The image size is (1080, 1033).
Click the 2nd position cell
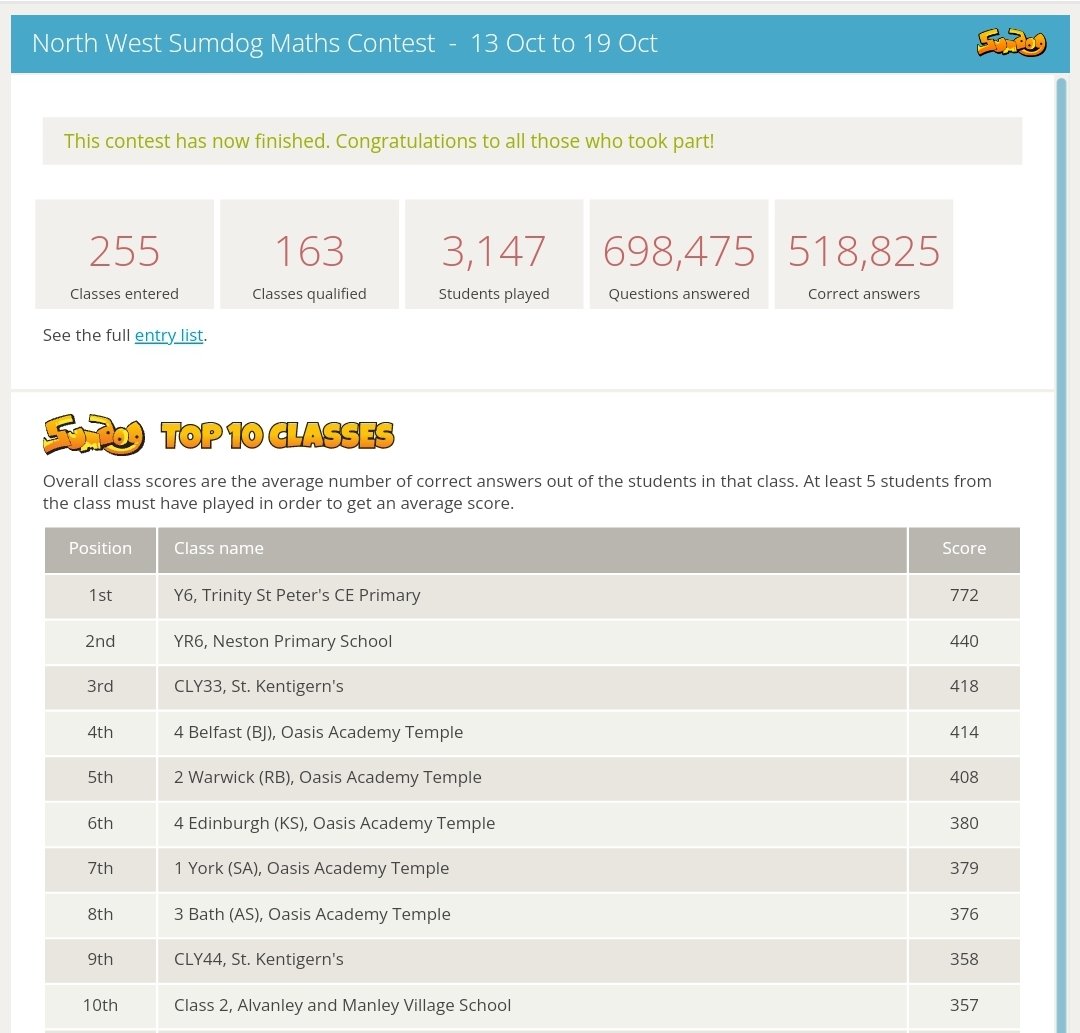pos(101,642)
